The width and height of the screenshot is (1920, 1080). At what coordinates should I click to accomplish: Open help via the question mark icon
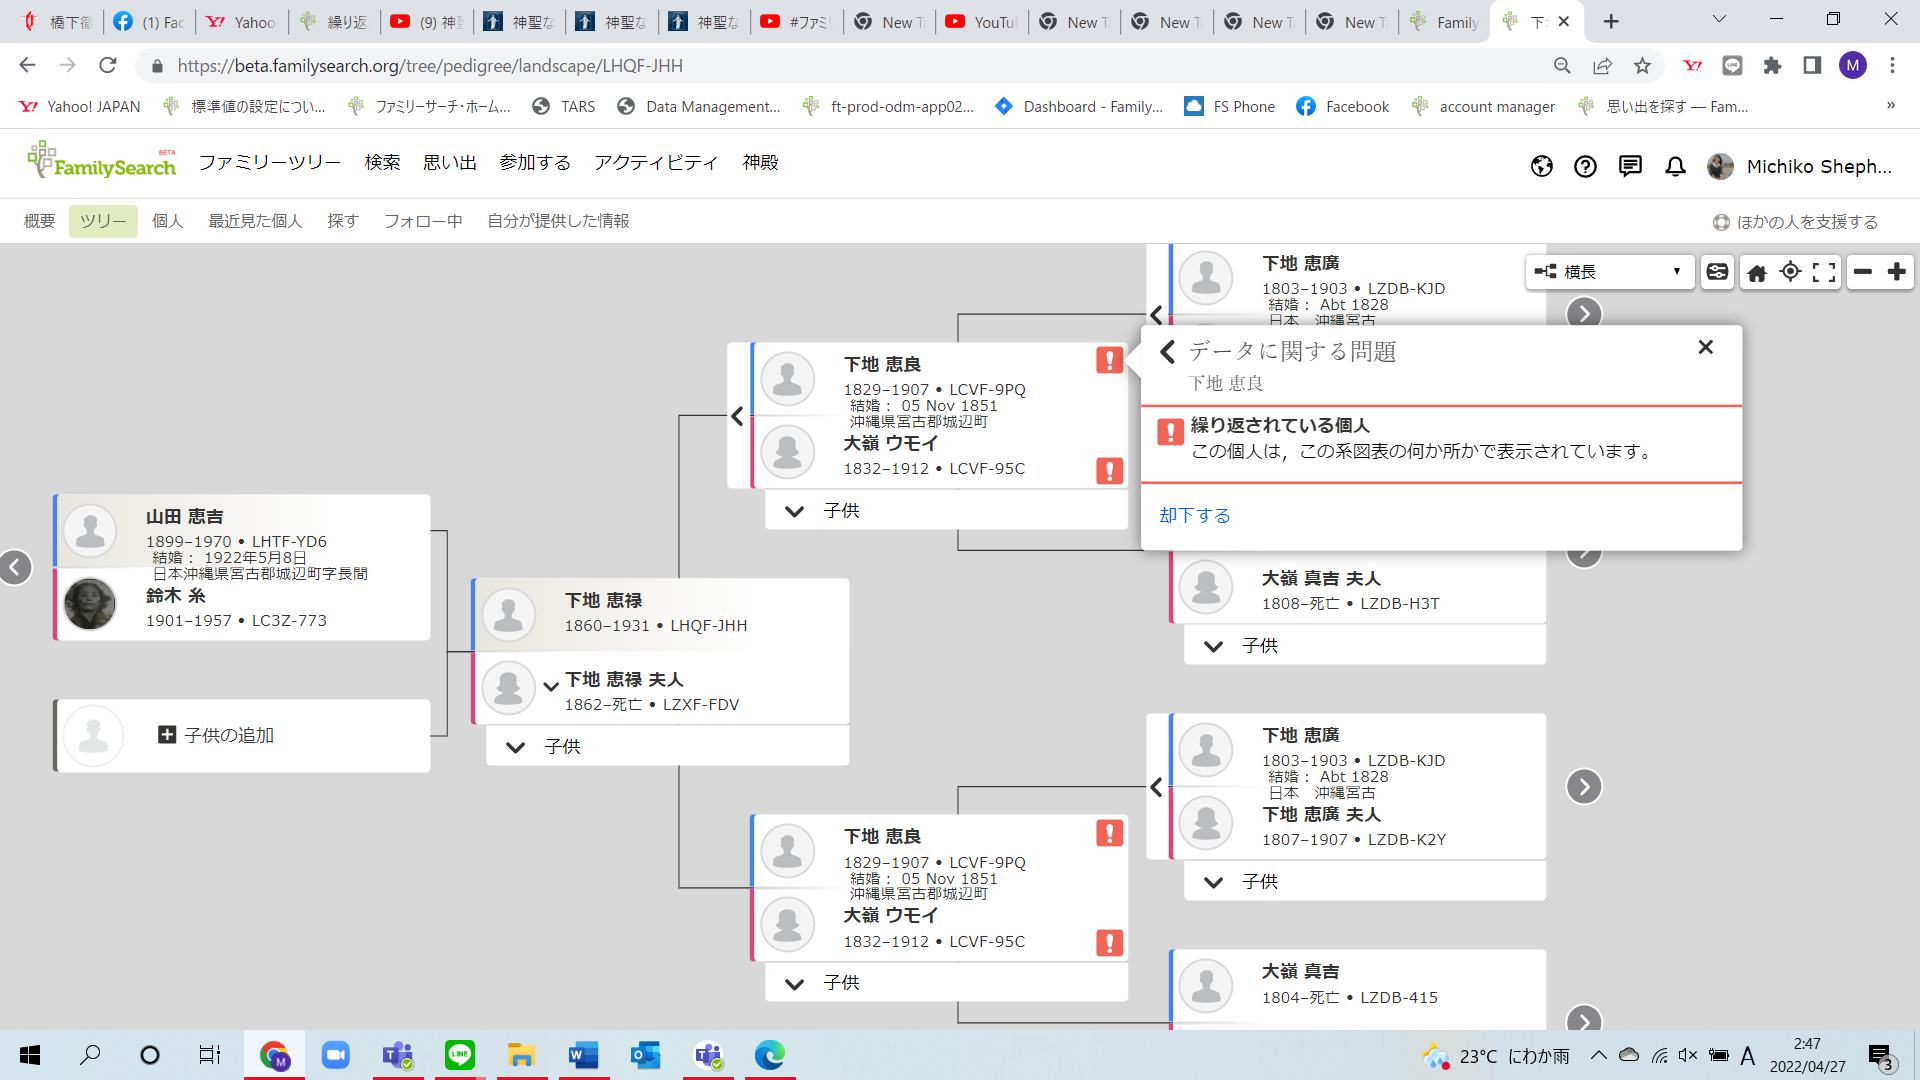pos(1585,167)
